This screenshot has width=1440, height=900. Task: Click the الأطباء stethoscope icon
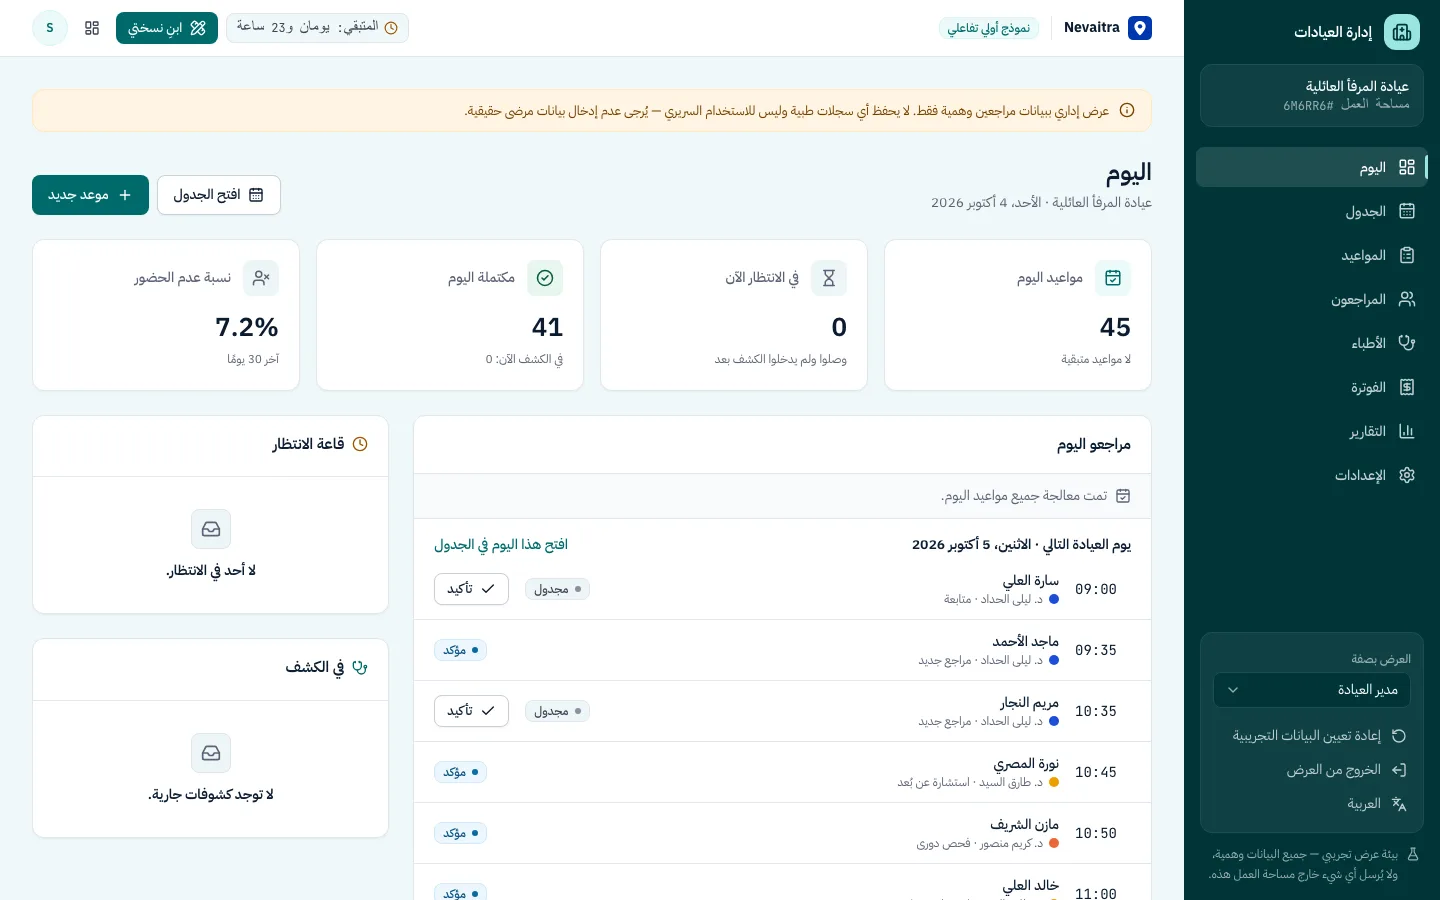[1407, 343]
